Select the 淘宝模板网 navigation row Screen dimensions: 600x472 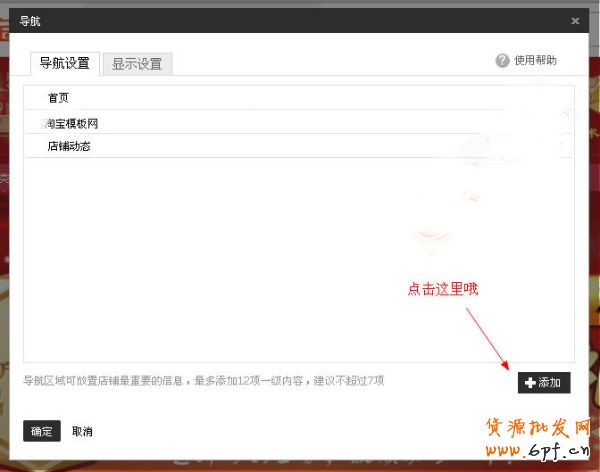(x=72, y=123)
